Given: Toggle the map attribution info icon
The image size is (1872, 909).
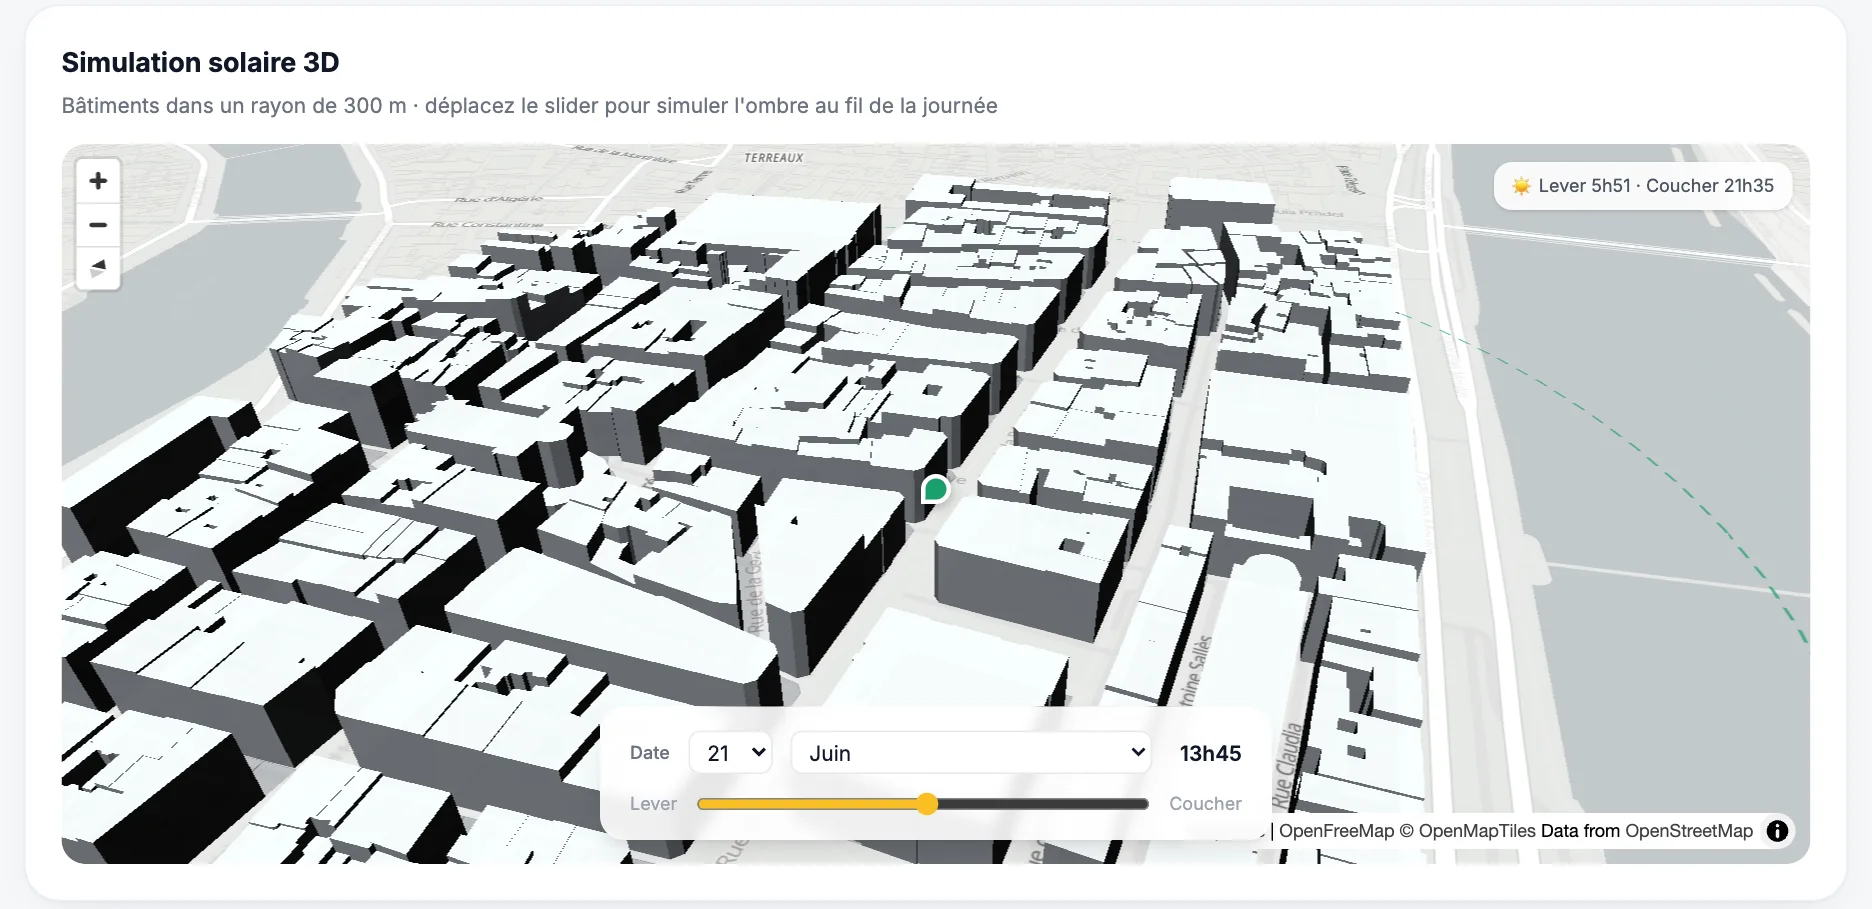Looking at the screenshot, I should [x=1777, y=831].
